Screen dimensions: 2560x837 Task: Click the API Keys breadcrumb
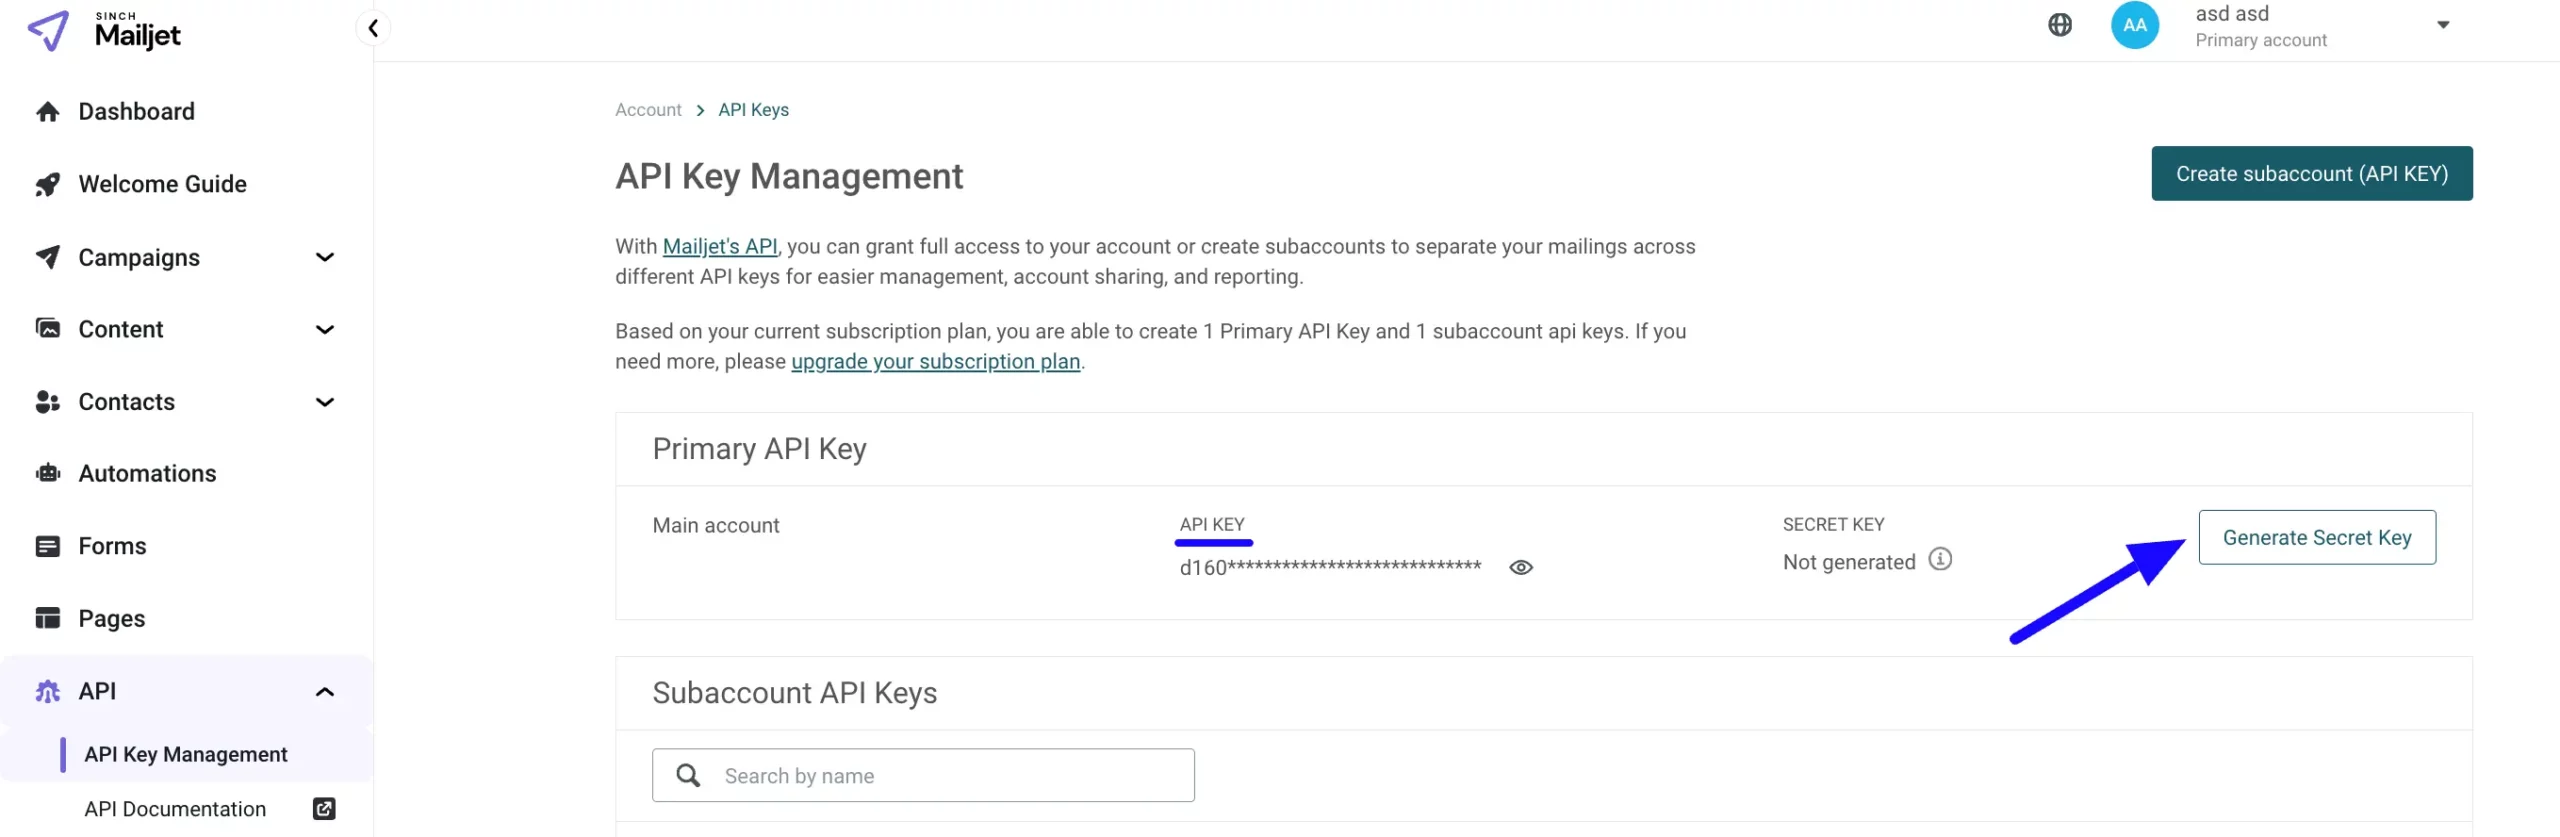click(x=753, y=110)
